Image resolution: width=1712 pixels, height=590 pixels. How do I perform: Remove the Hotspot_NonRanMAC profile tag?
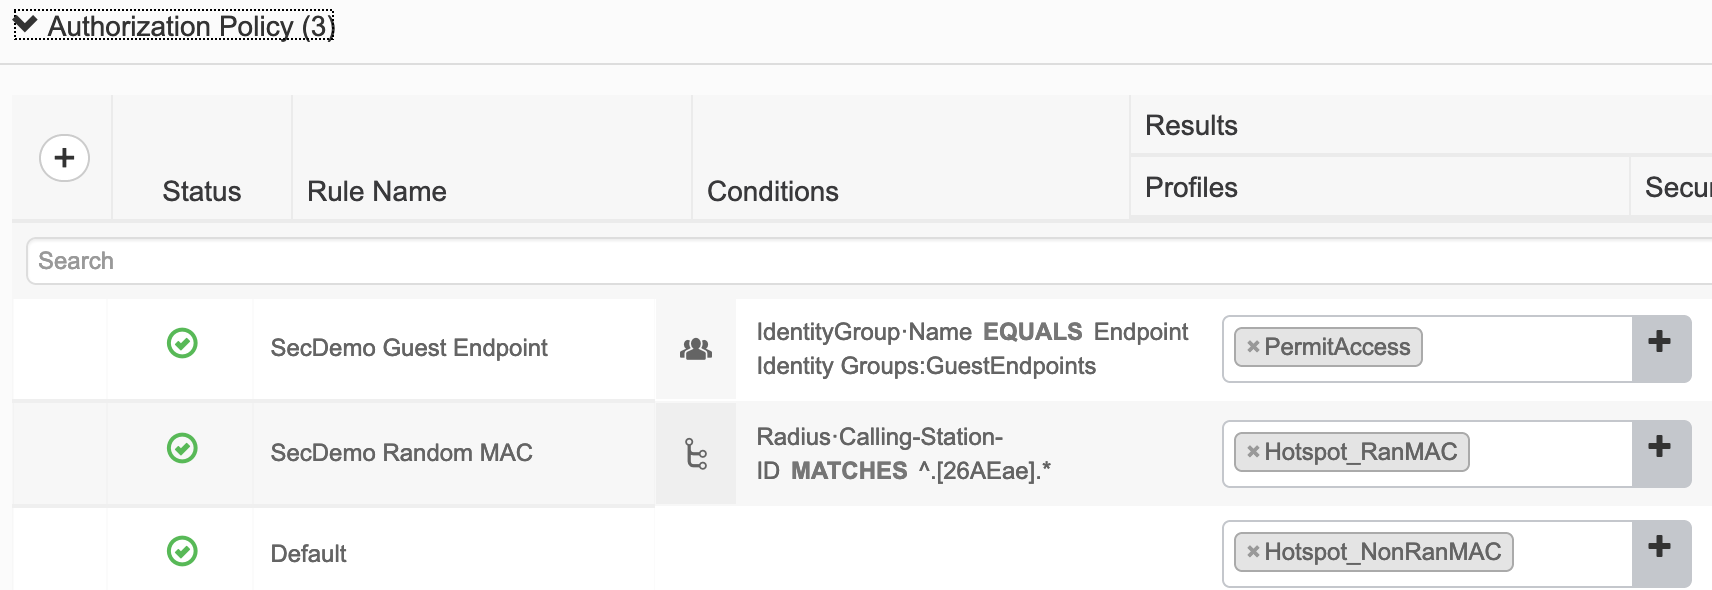[1252, 552]
